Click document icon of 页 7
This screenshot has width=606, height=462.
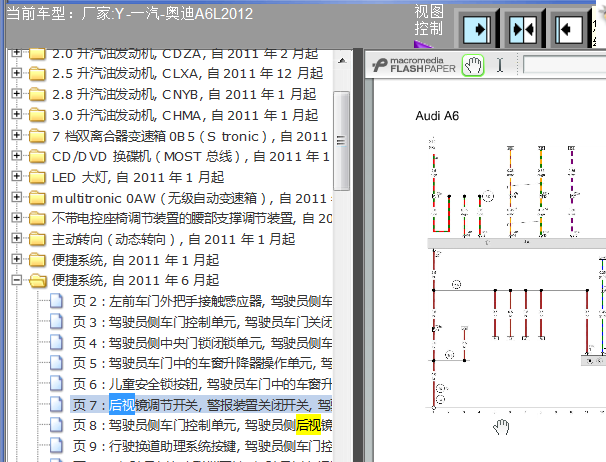(x=56, y=404)
